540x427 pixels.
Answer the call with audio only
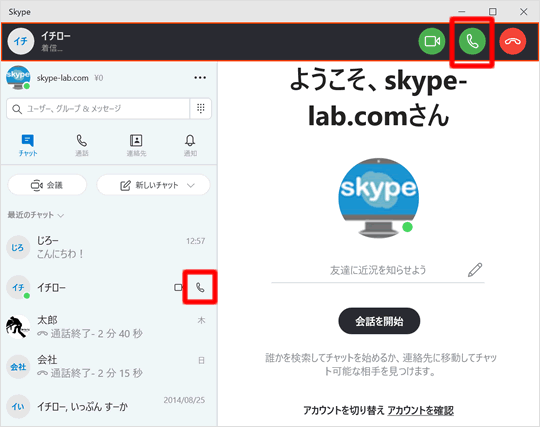pos(472,41)
